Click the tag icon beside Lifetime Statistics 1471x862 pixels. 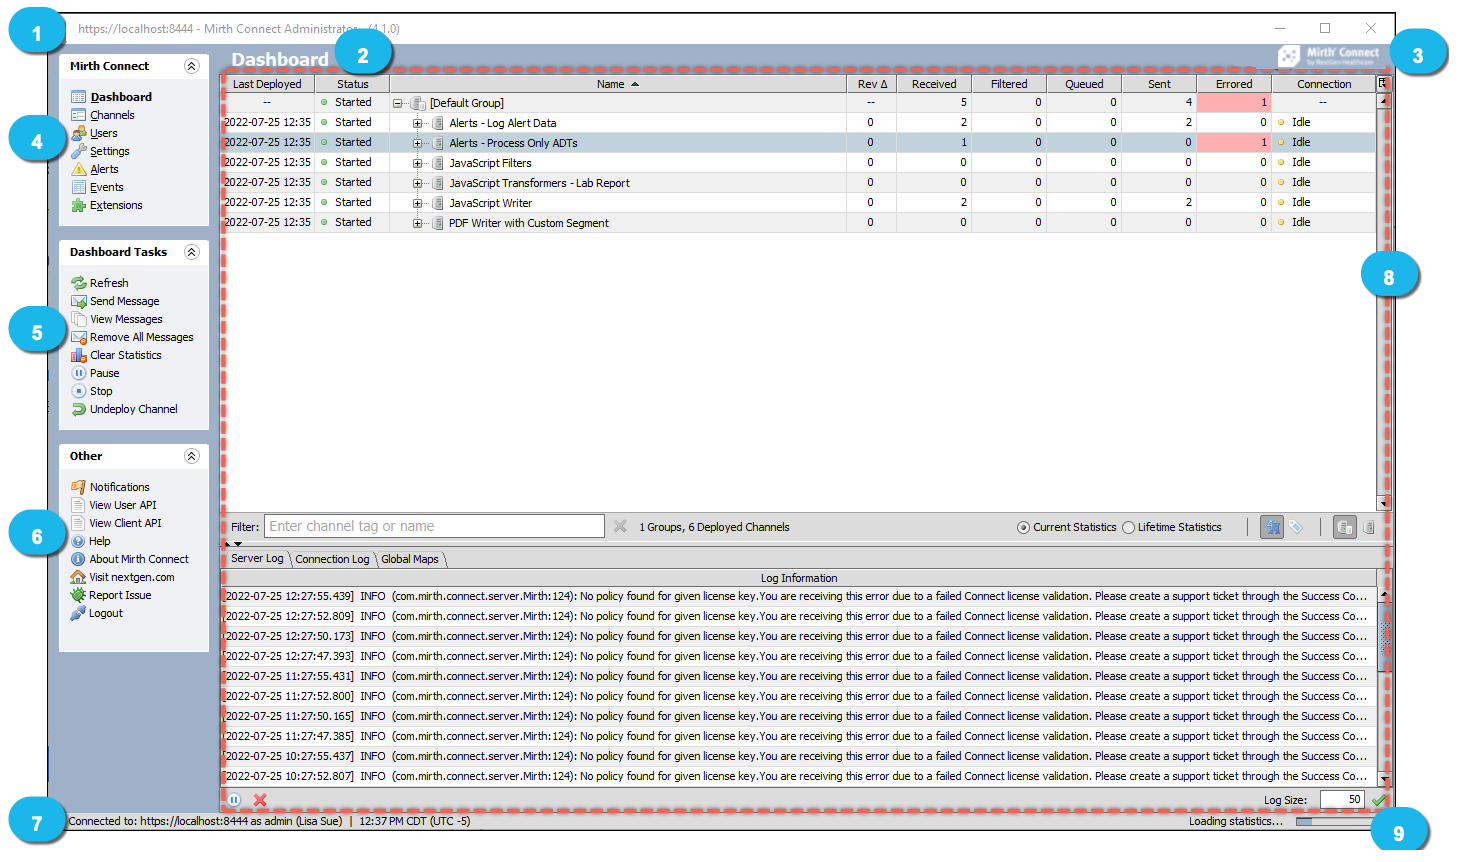tap(1296, 527)
